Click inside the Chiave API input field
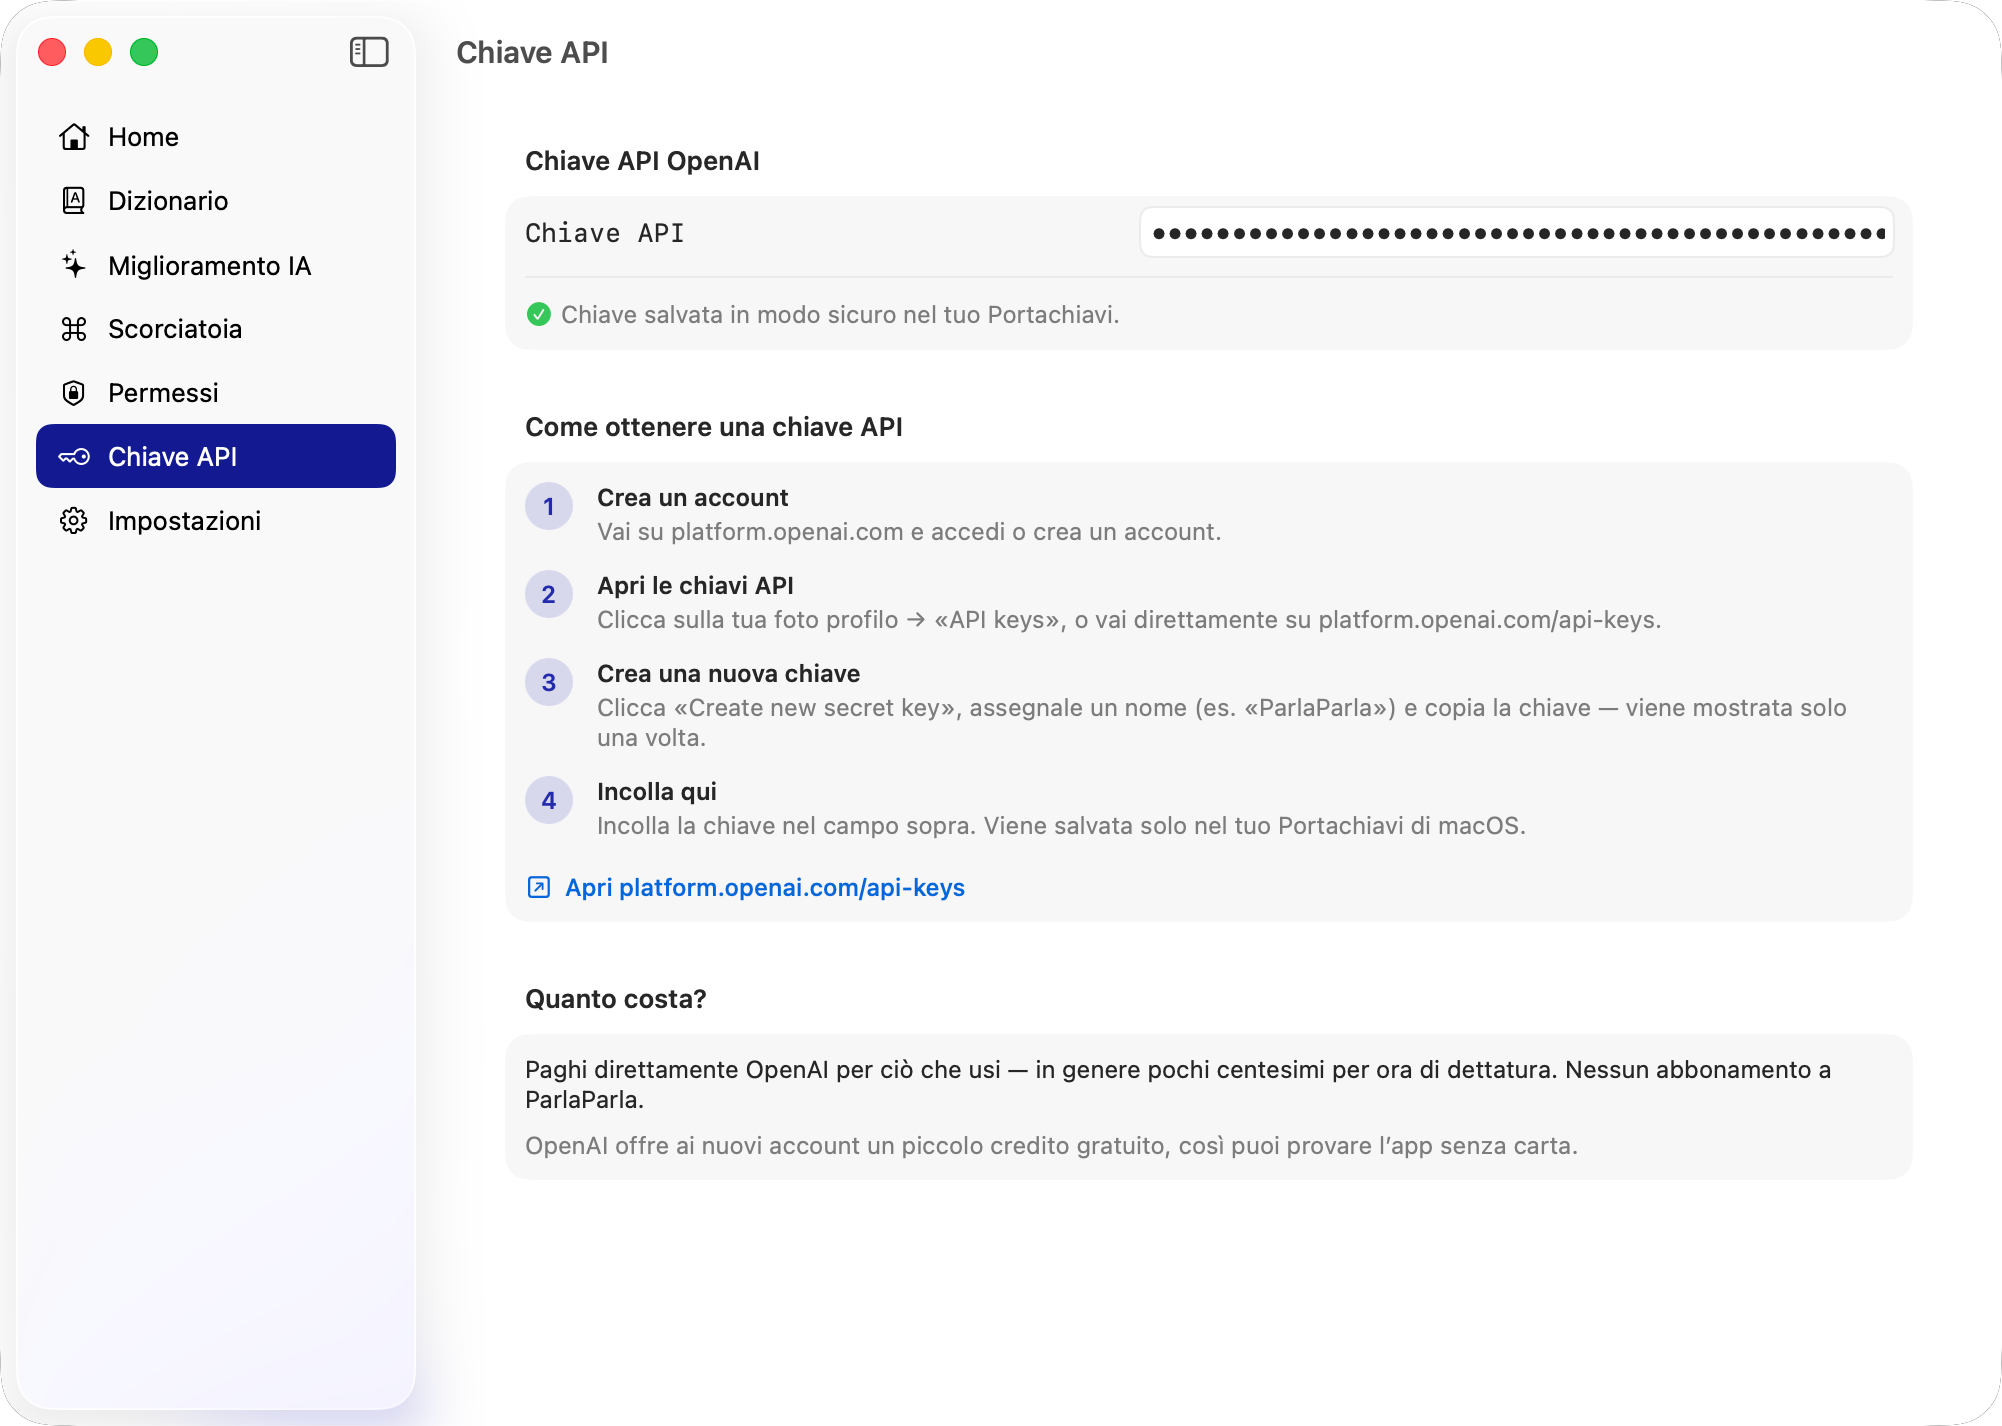This screenshot has width=2002, height=1426. (1515, 232)
